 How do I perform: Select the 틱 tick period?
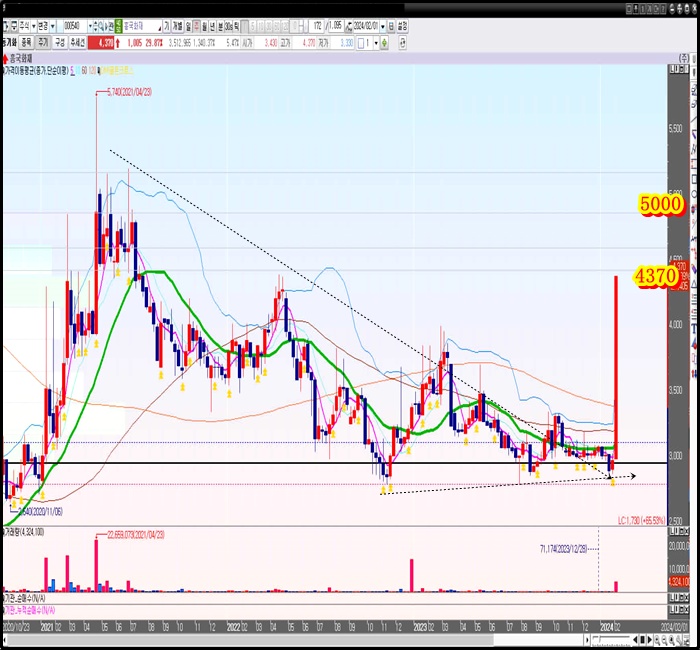237,26
